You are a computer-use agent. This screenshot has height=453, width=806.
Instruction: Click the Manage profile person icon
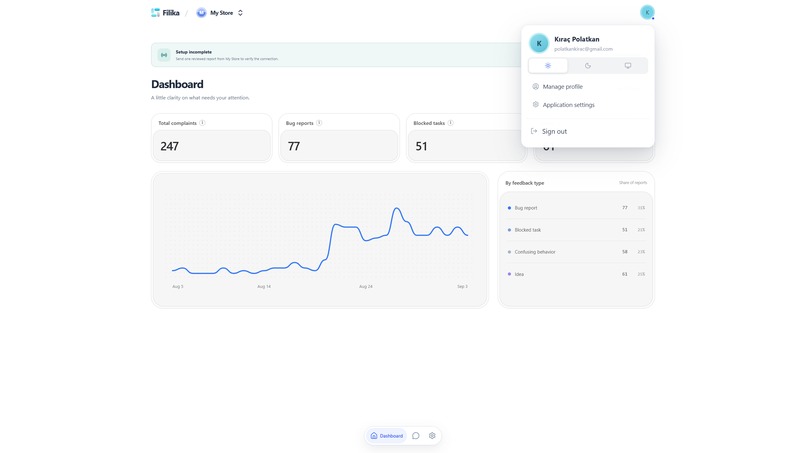click(536, 86)
